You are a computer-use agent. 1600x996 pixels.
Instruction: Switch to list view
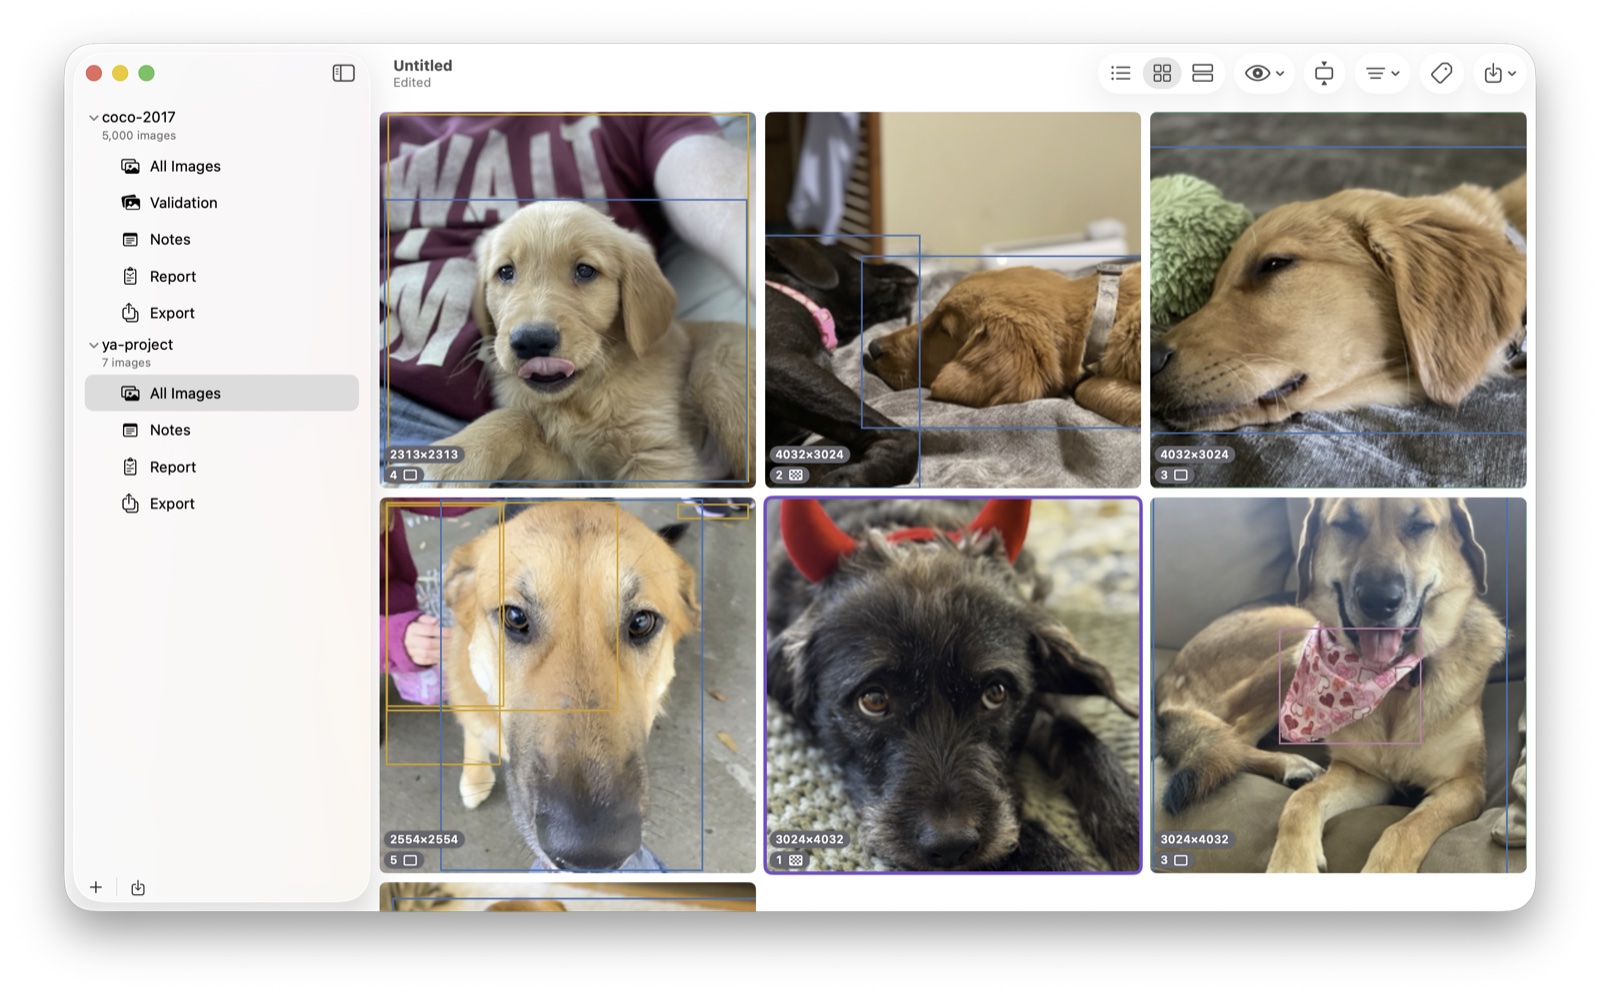(x=1121, y=73)
